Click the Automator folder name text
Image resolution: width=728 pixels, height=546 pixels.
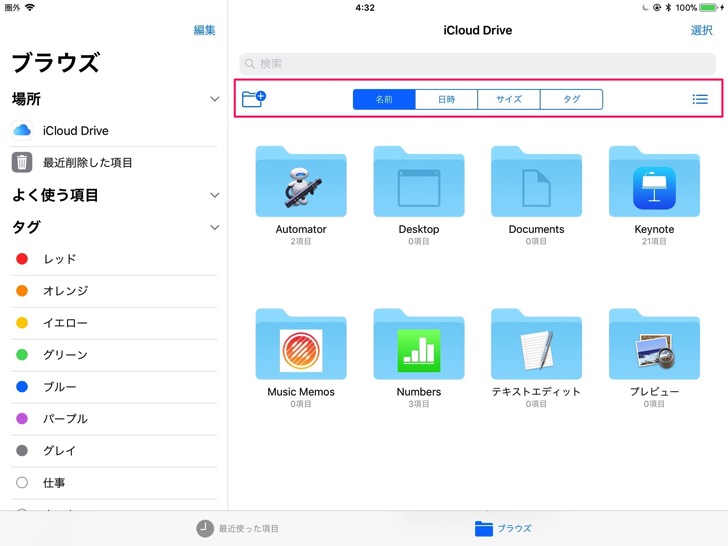[301, 229]
